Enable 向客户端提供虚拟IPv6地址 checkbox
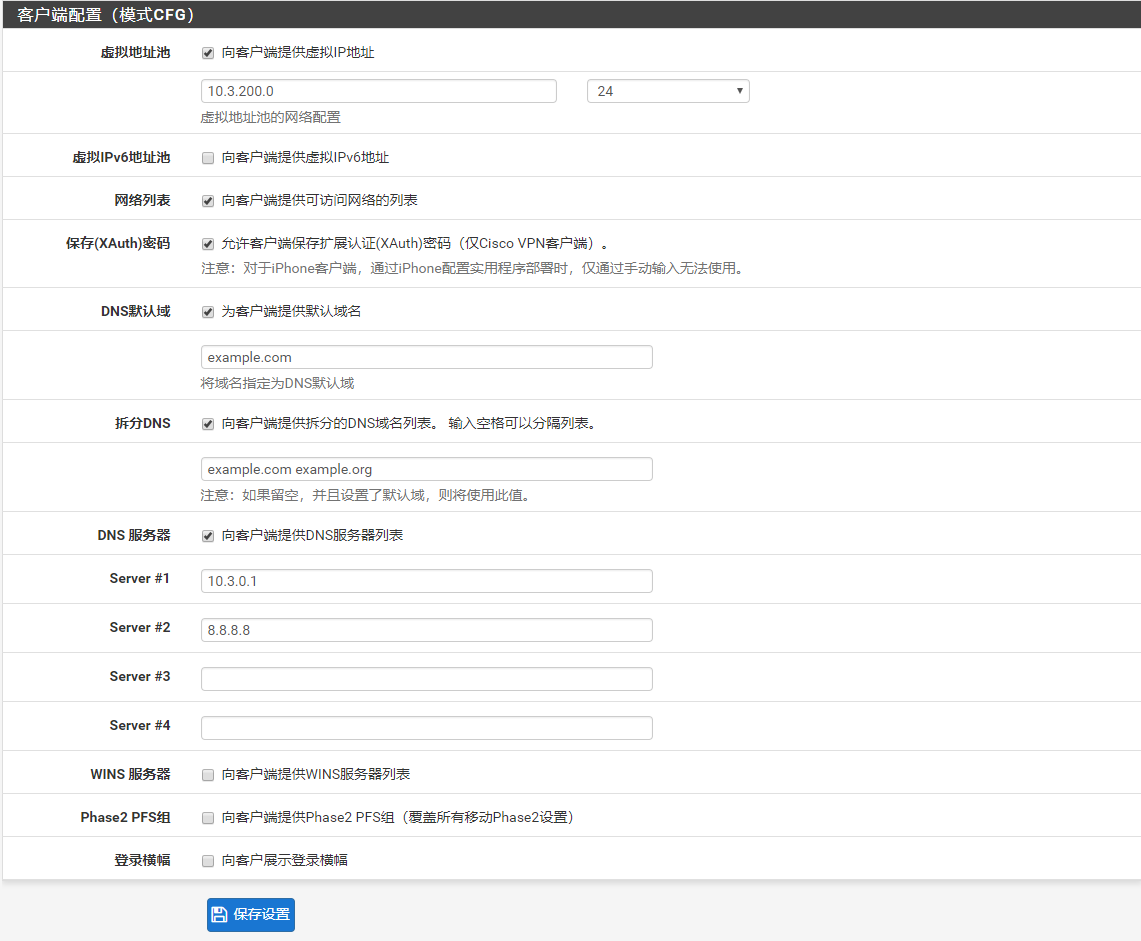1141x941 pixels. coord(208,157)
